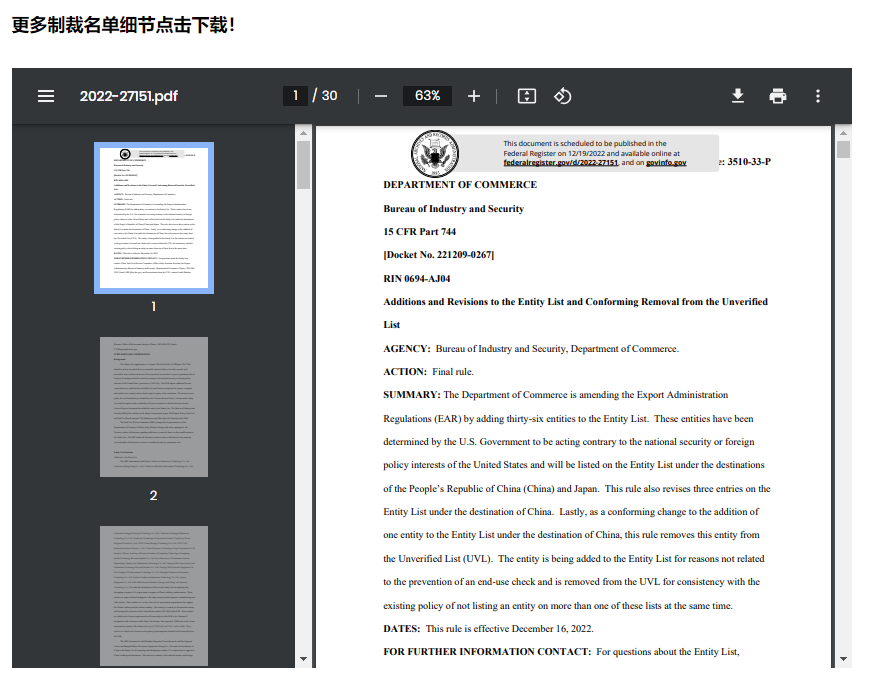Viewport: 876px width, 674px height.
Task: Toggle the sidebar hamburger menu
Action: pos(46,96)
